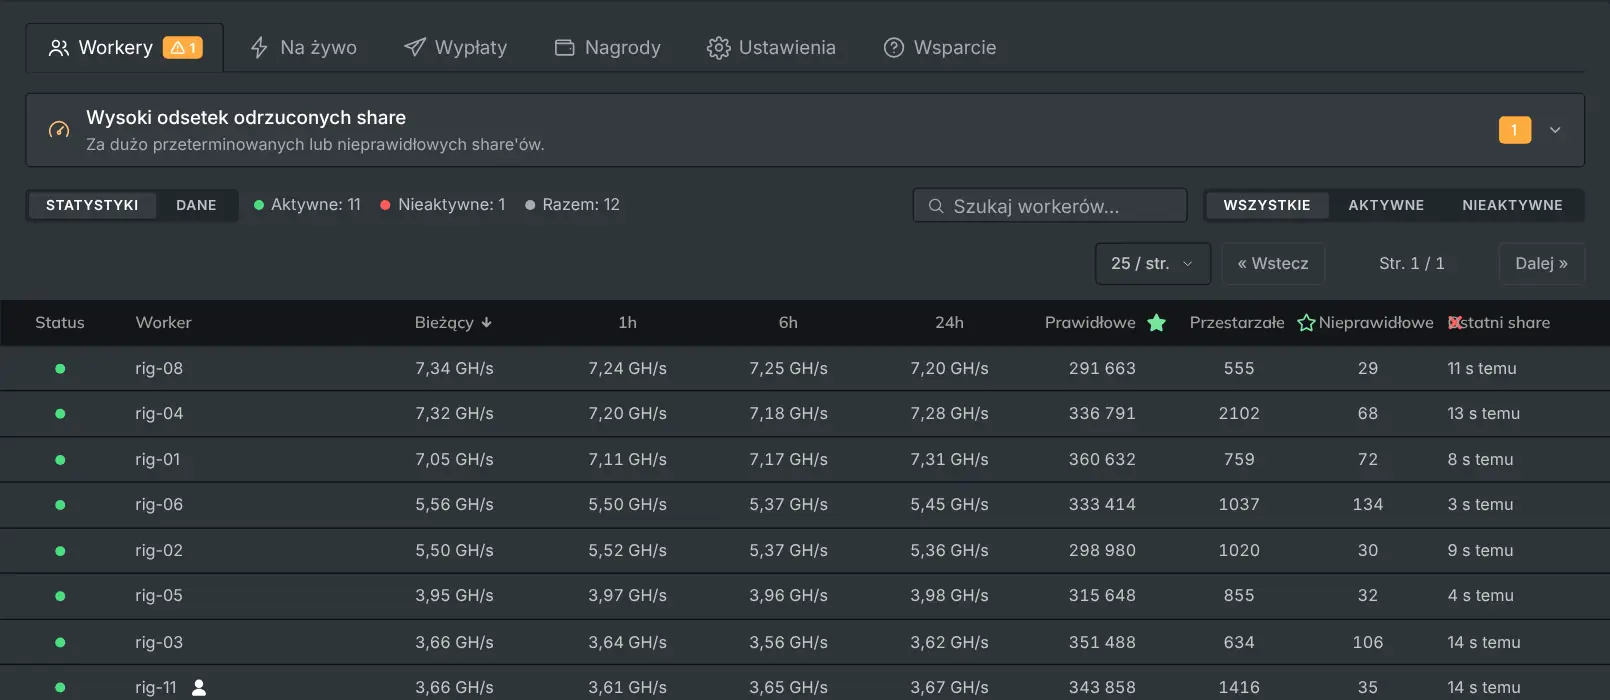
Task: Click the Wstecz pagination button
Action: [1273, 264]
